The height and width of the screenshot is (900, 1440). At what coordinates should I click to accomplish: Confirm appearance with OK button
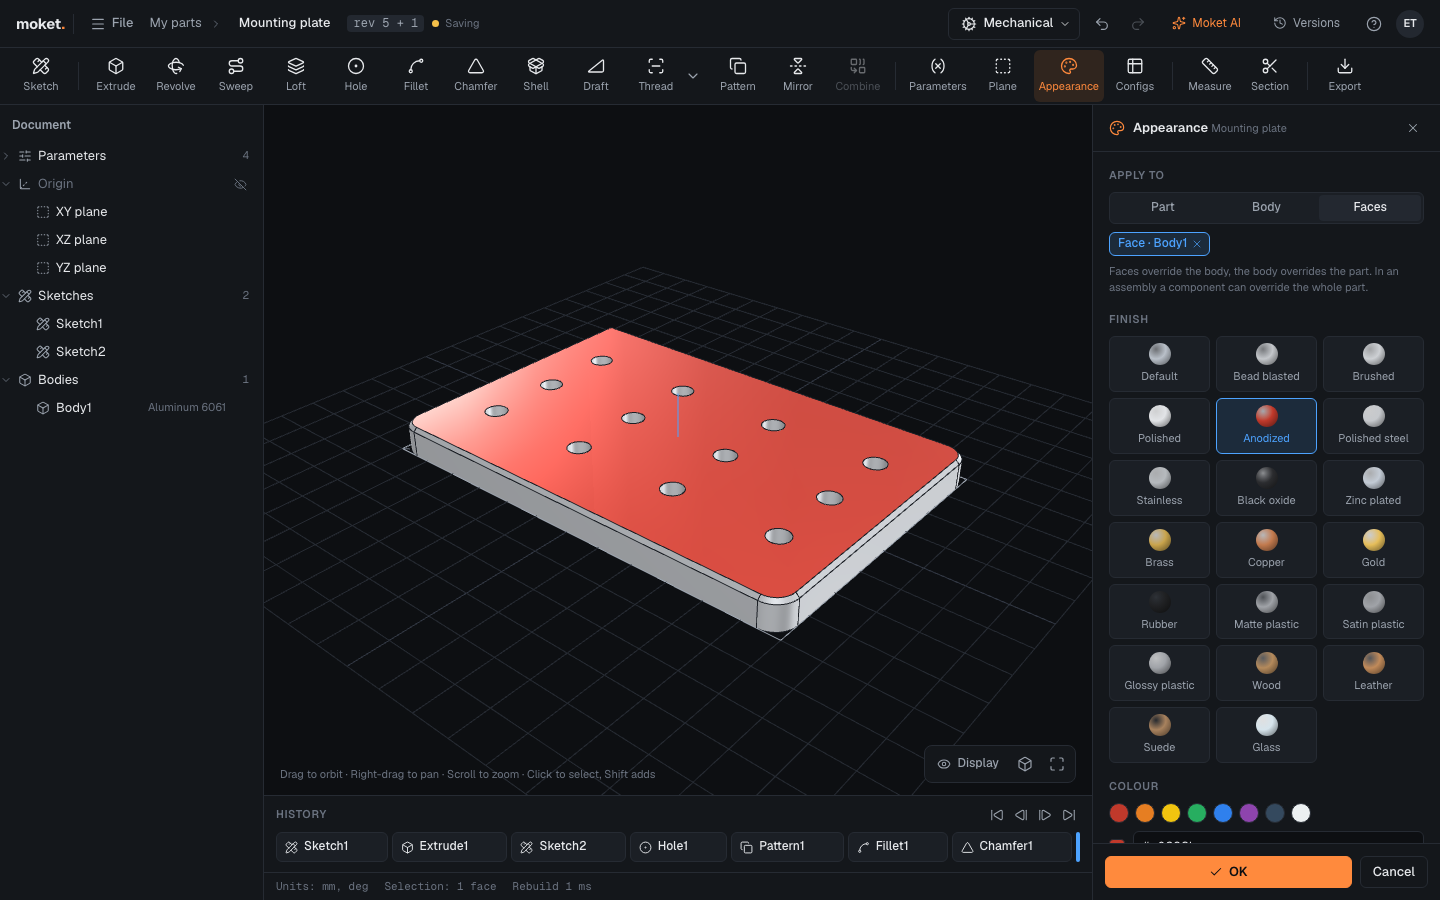point(1228,872)
